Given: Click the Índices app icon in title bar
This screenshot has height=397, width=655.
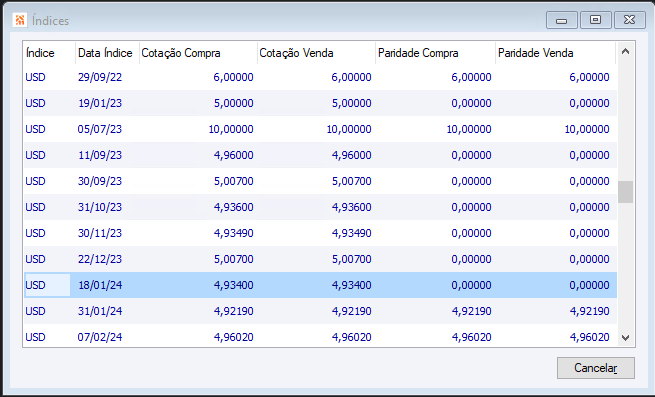Looking at the screenshot, I should (20, 20).
